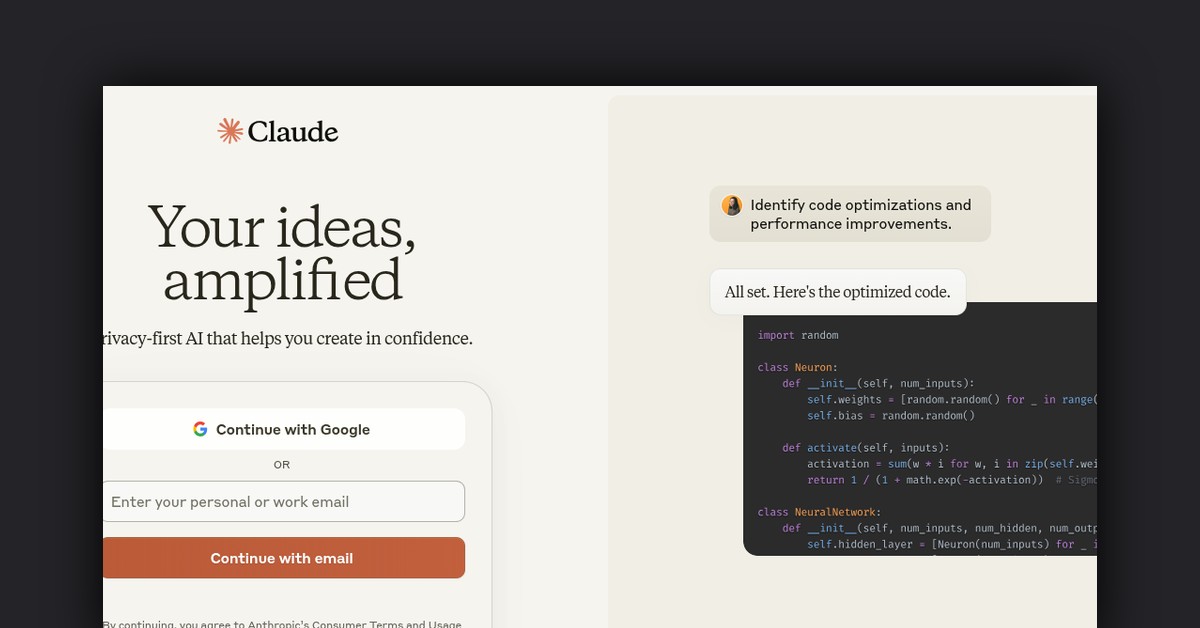Viewport: 1200px width, 628px height.
Task: Click the privacy-first AI tagline text
Action: (288, 338)
